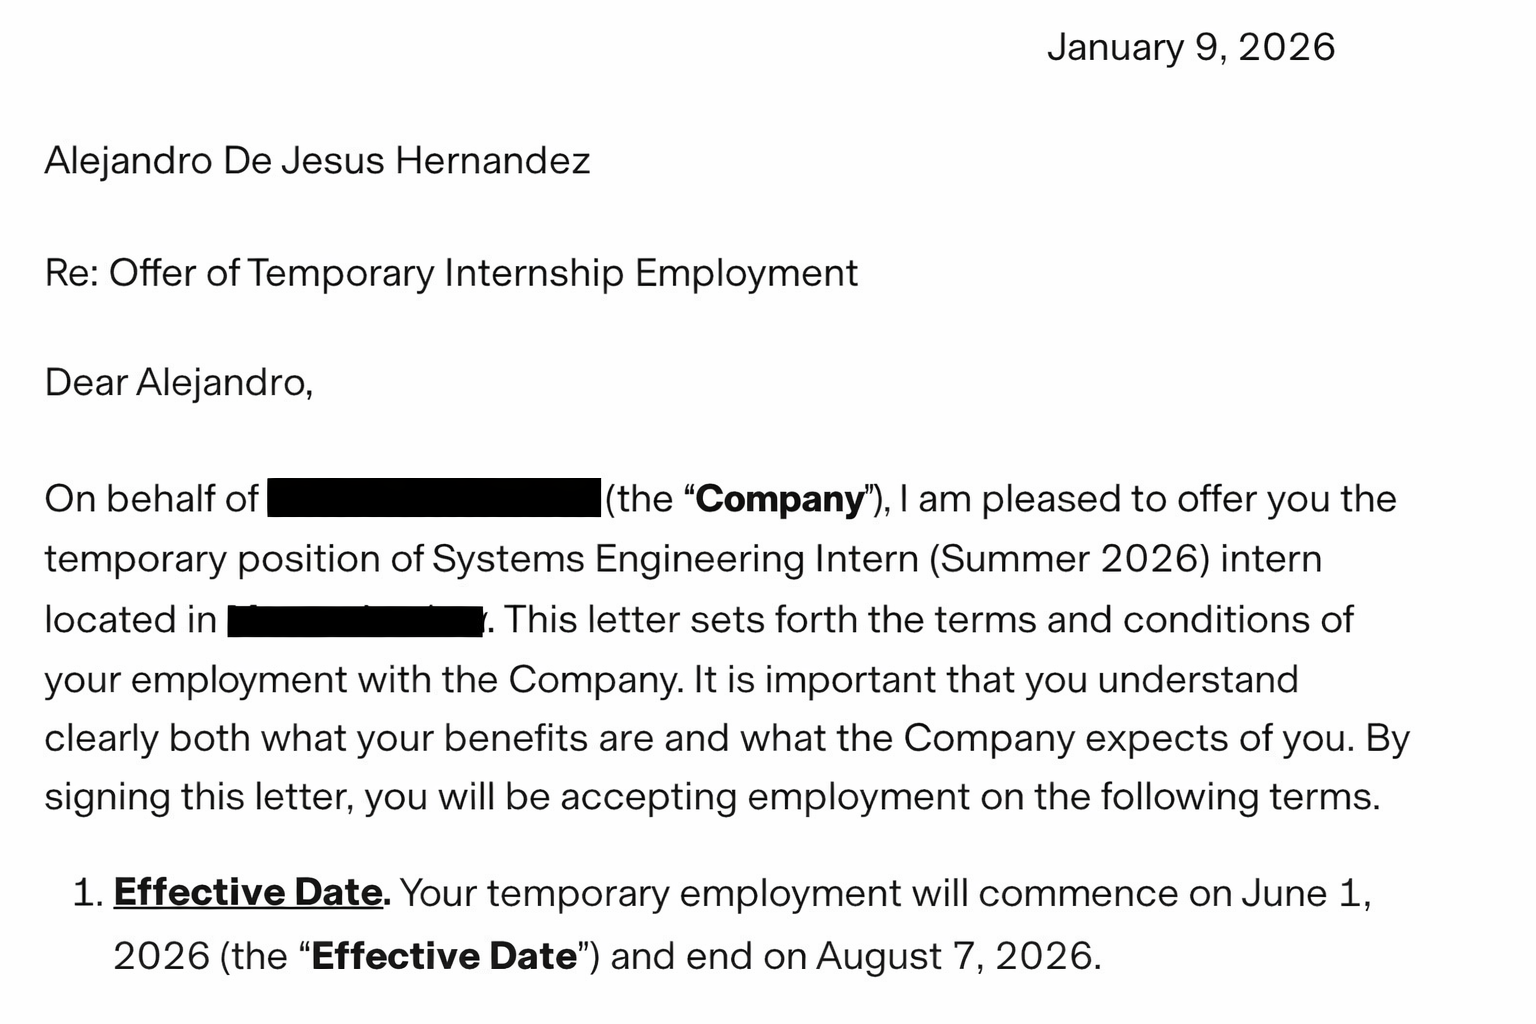
Task: Click the underlined Effective Date heading
Action: tap(248, 892)
